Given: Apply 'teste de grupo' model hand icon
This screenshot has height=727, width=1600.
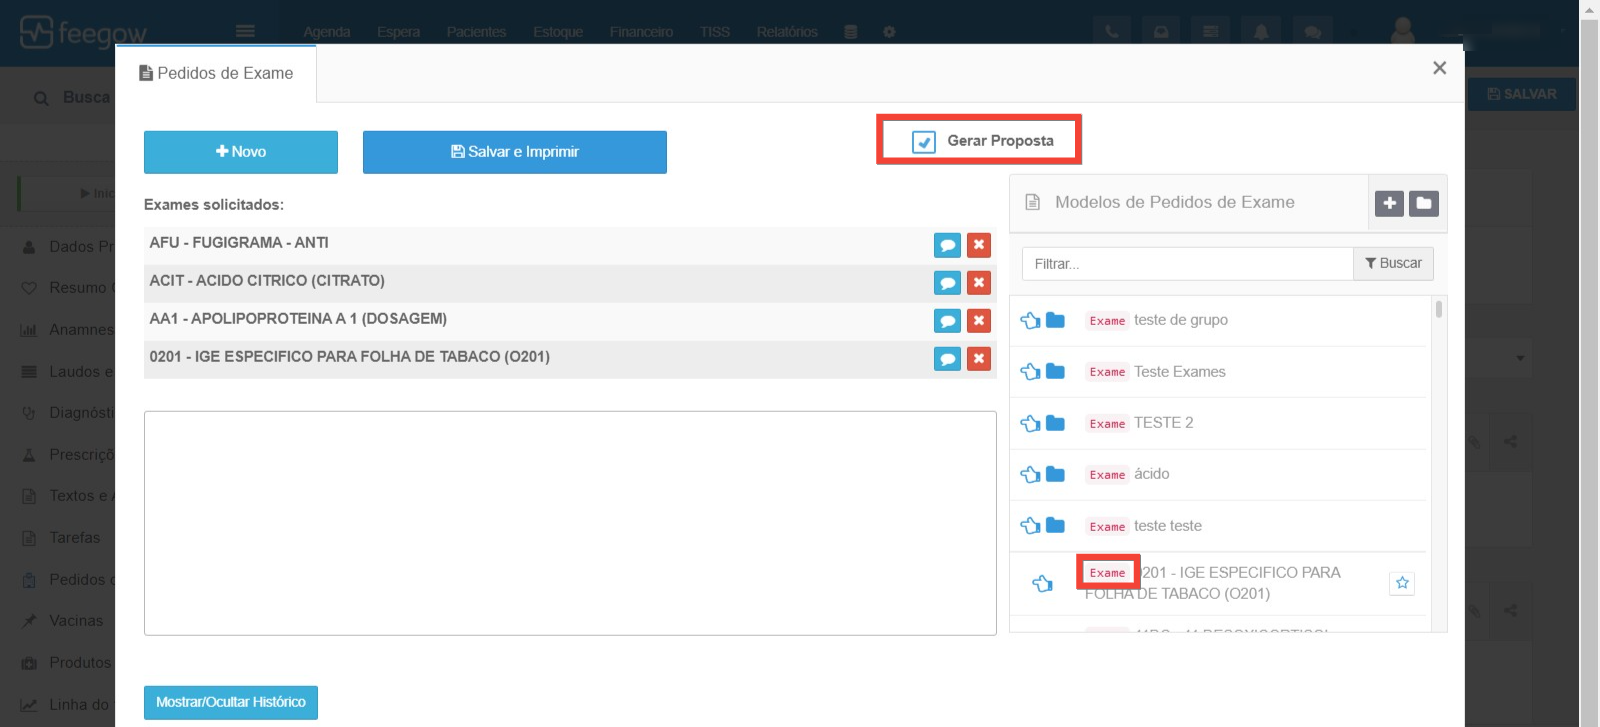Looking at the screenshot, I should (1030, 321).
